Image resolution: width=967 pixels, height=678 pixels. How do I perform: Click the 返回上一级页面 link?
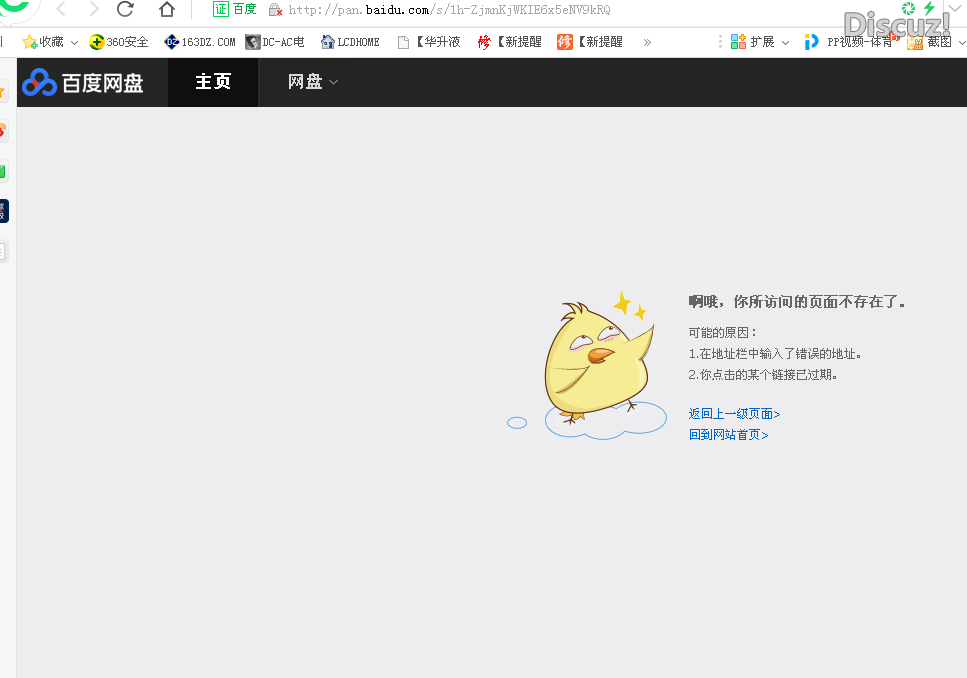coord(734,413)
